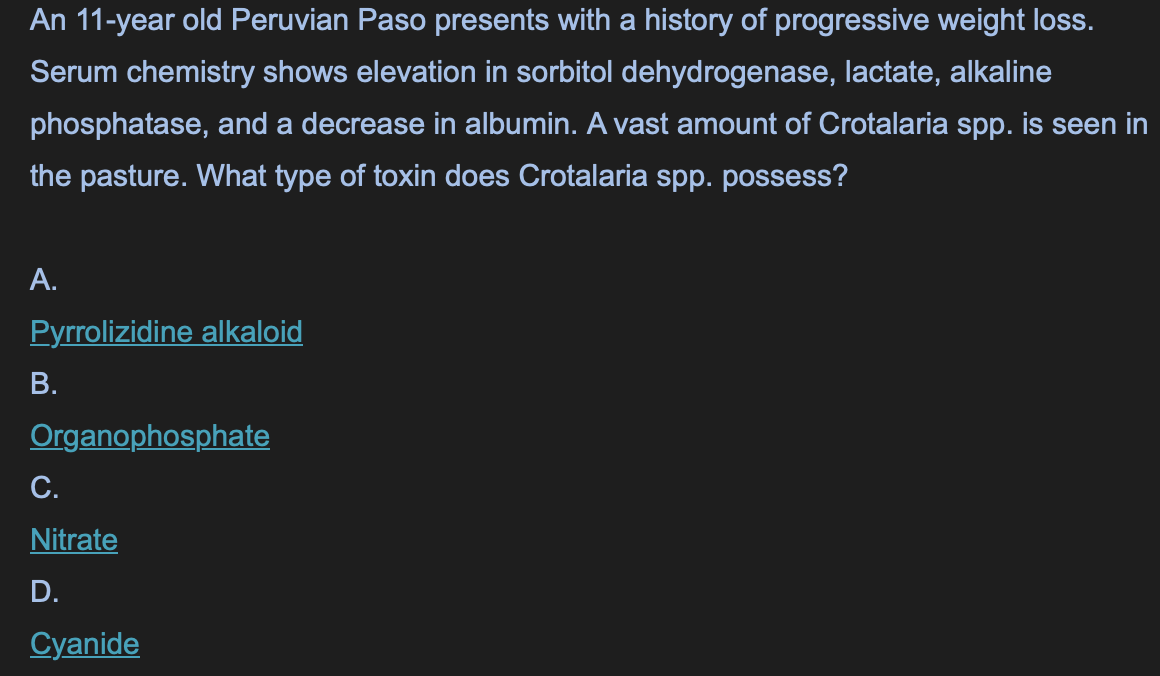Pick the Nitrate answer link
The width and height of the screenshot is (1160, 676).
[x=74, y=540]
